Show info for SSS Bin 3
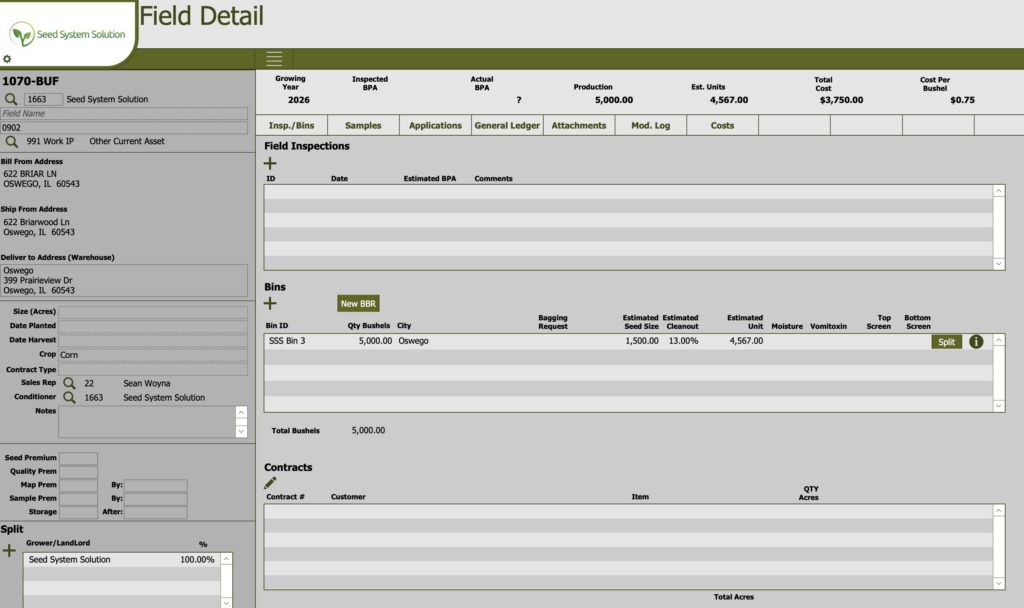The height and width of the screenshot is (608, 1024). (976, 341)
